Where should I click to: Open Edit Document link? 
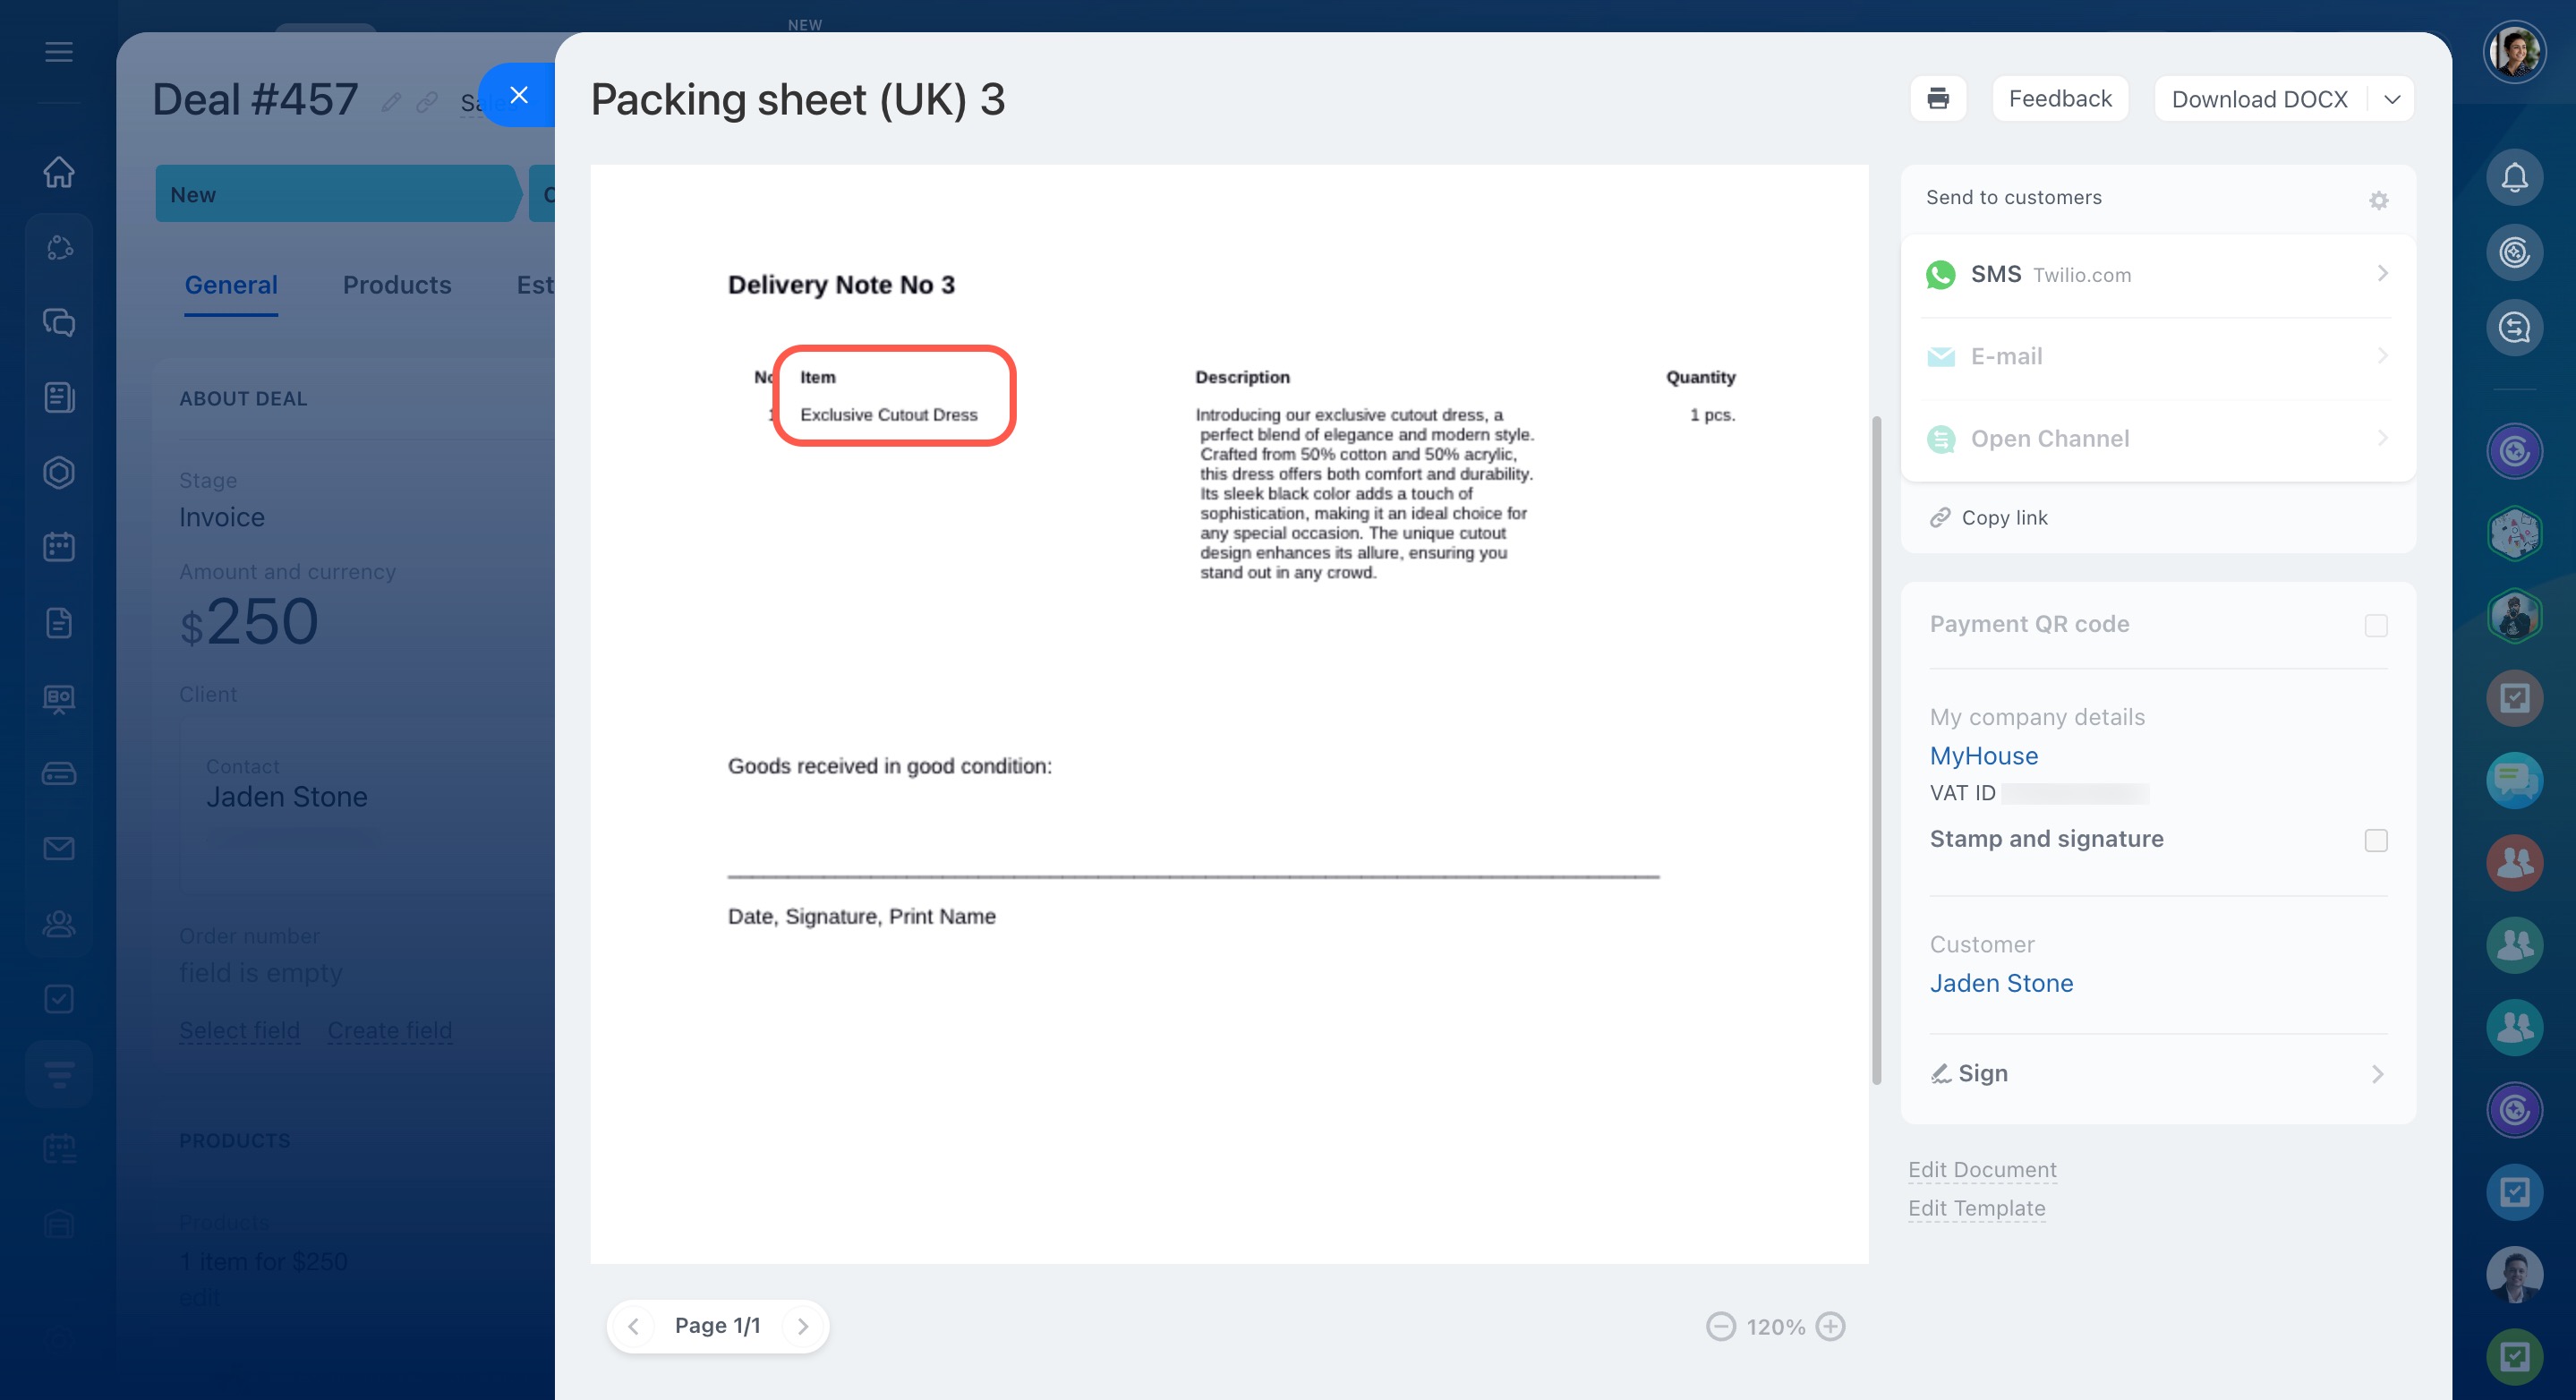(1981, 1170)
